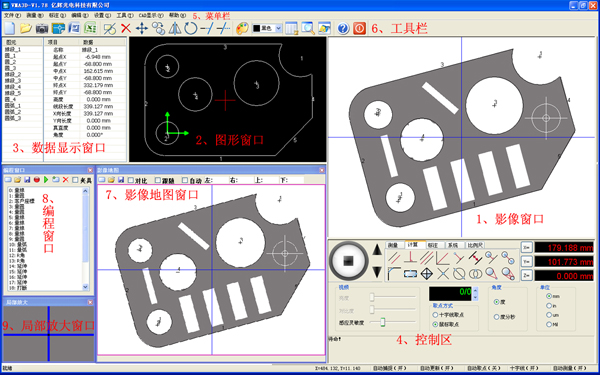Toggle the 夹具 checkbox in programming window
The image size is (600, 375).
point(75,180)
